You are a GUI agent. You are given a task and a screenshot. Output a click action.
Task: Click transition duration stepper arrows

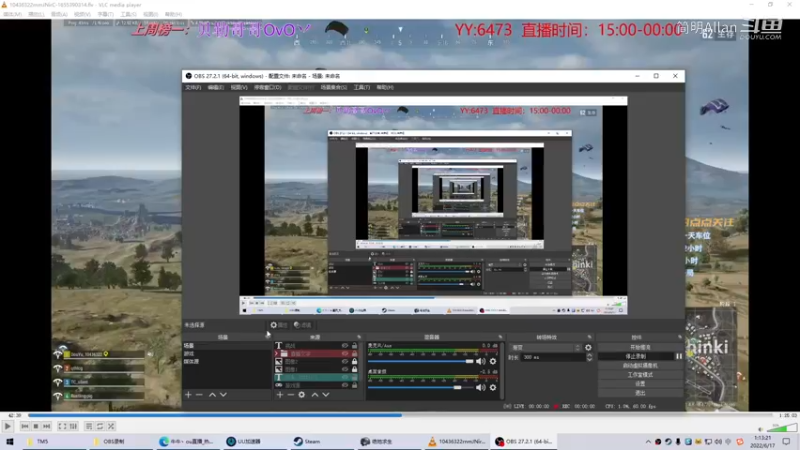(x=589, y=358)
